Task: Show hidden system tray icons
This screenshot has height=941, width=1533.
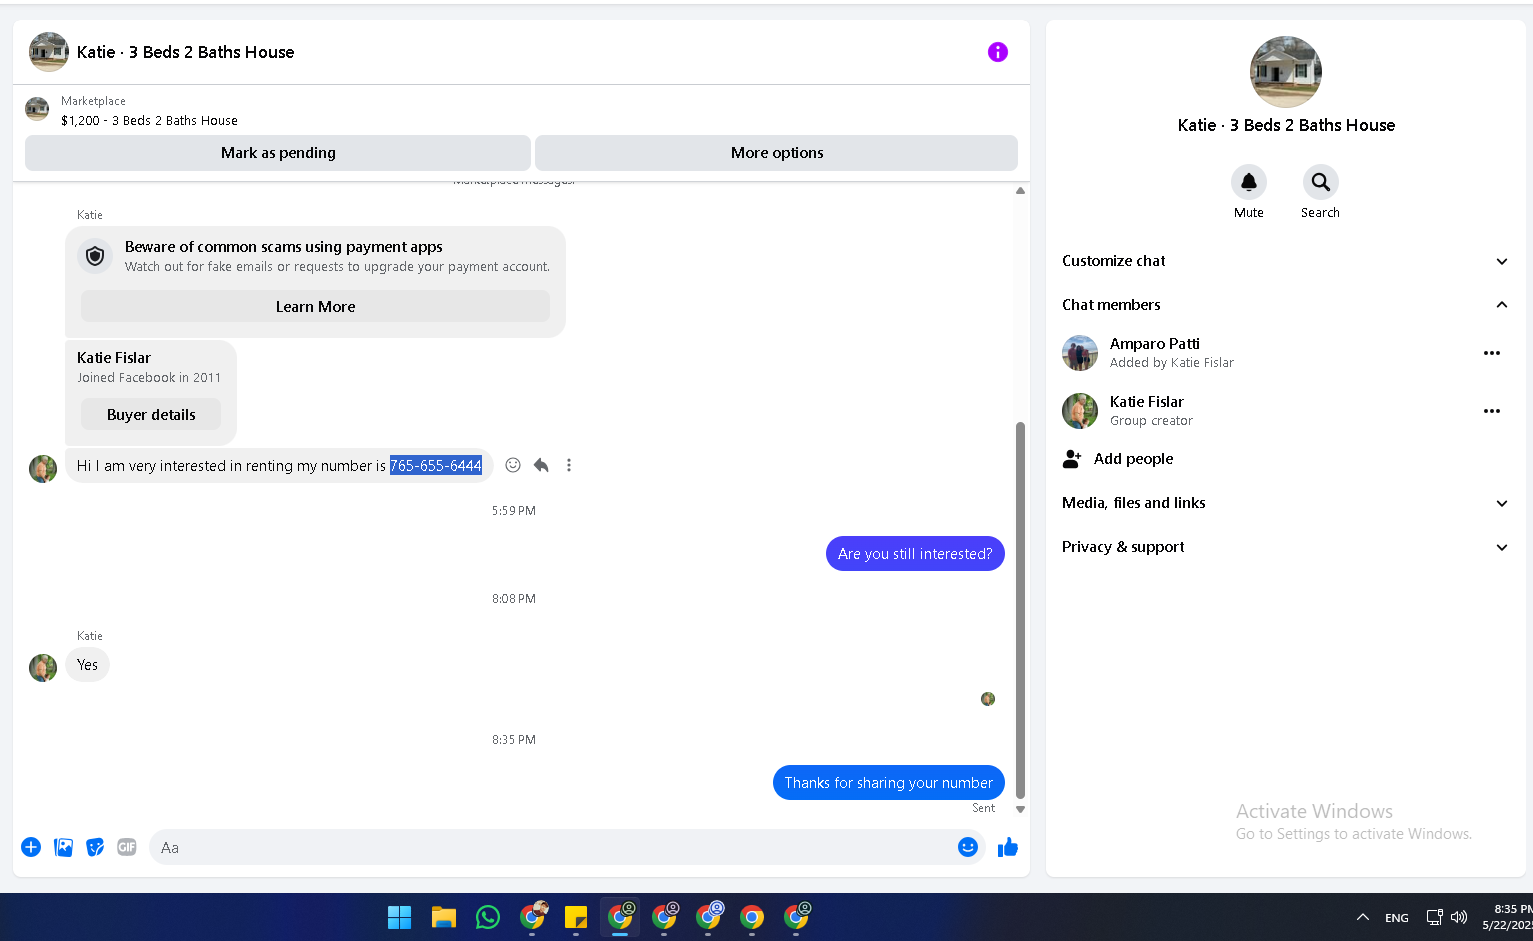Action: pos(1362,917)
